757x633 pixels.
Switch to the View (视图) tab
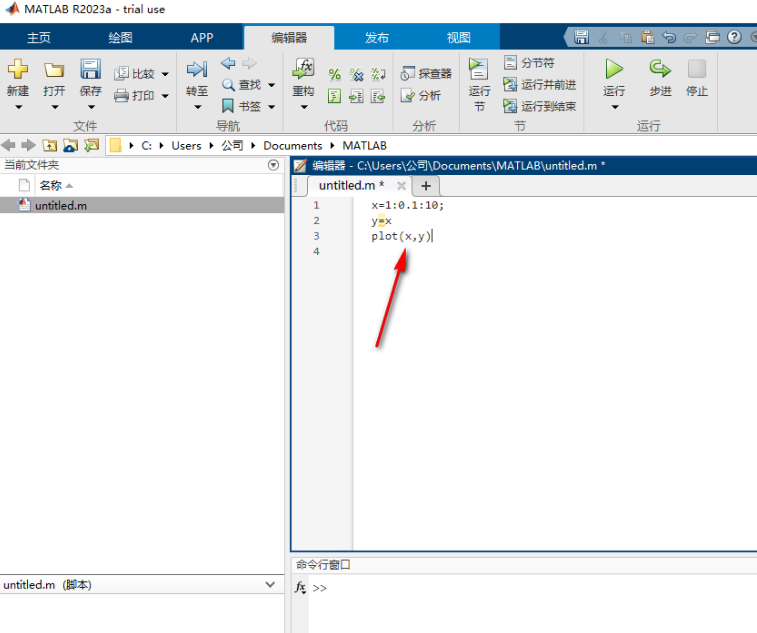point(459,38)
